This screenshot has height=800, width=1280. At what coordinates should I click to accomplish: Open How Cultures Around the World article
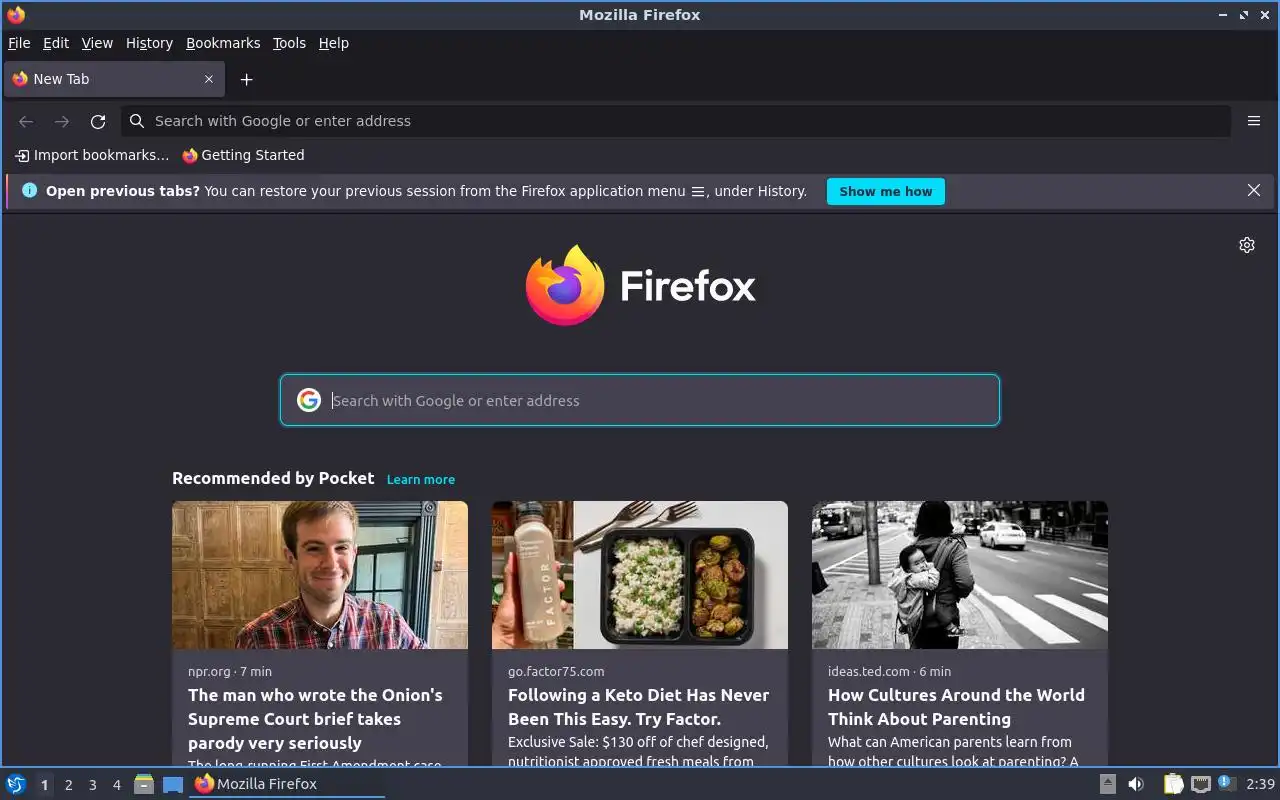(956, 707)
